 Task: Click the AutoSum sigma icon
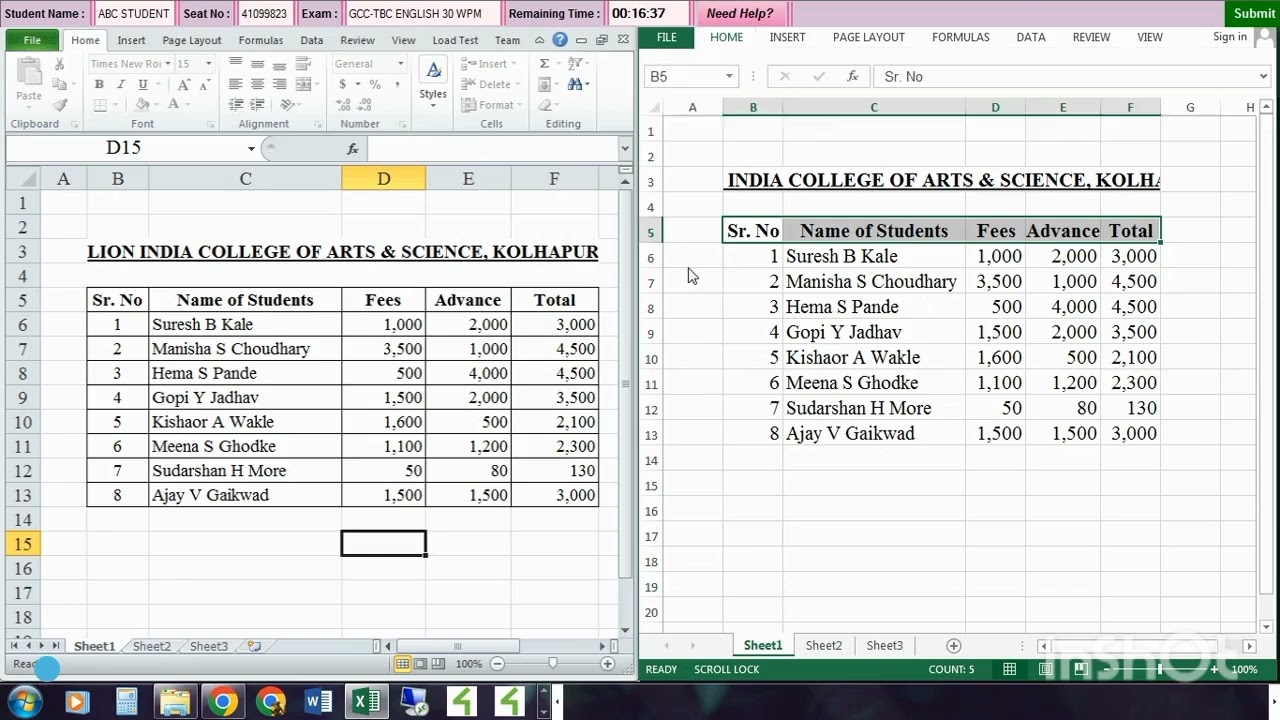point(544,63)
